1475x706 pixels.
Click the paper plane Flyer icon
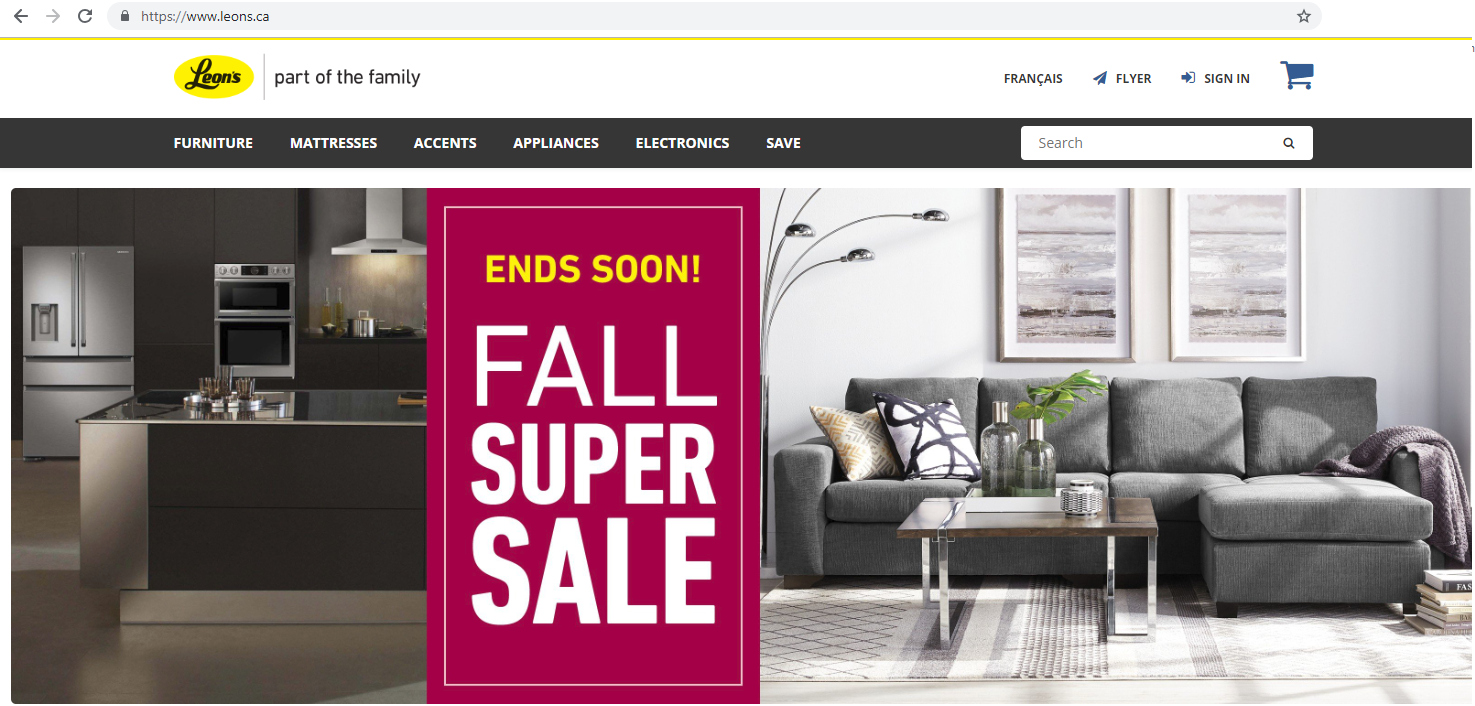1100,78
